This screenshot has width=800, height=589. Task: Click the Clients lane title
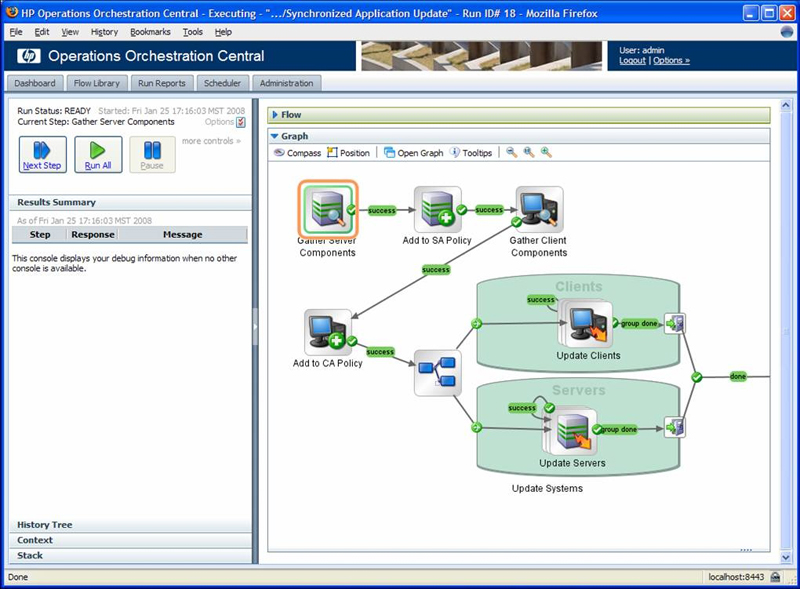pos(579,287)
